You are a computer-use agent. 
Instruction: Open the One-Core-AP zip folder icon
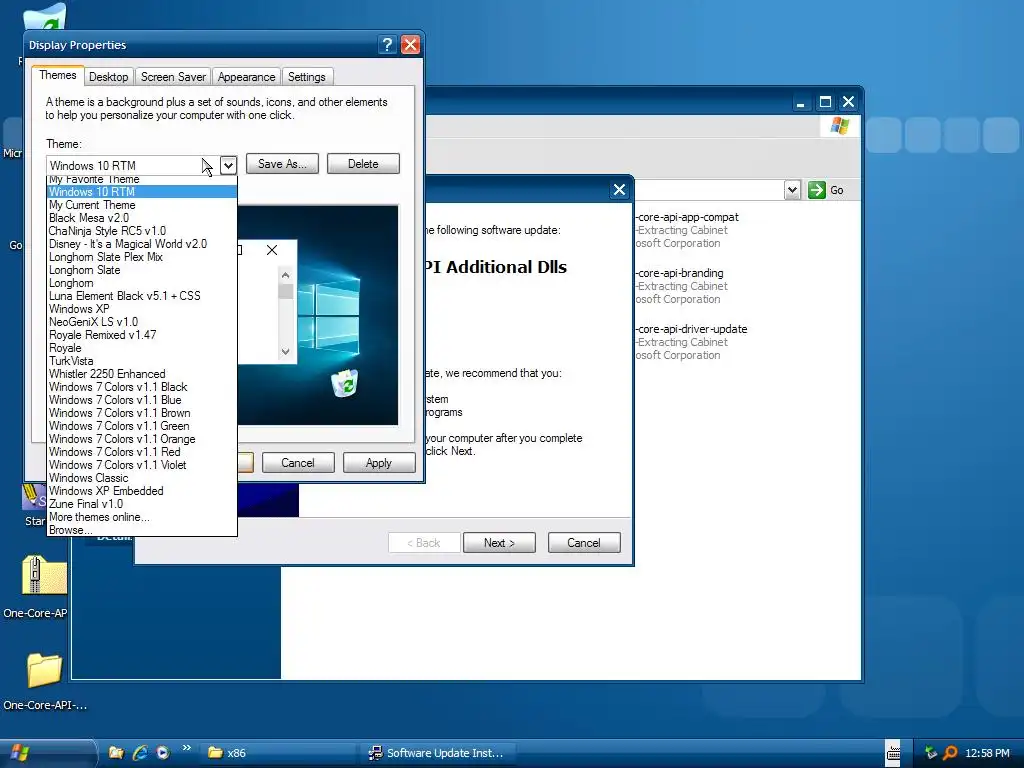[x=44, y=575]
